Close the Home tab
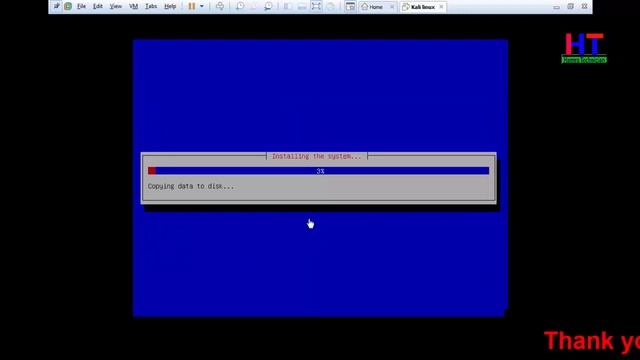640x360 pixels. (392, 7)
